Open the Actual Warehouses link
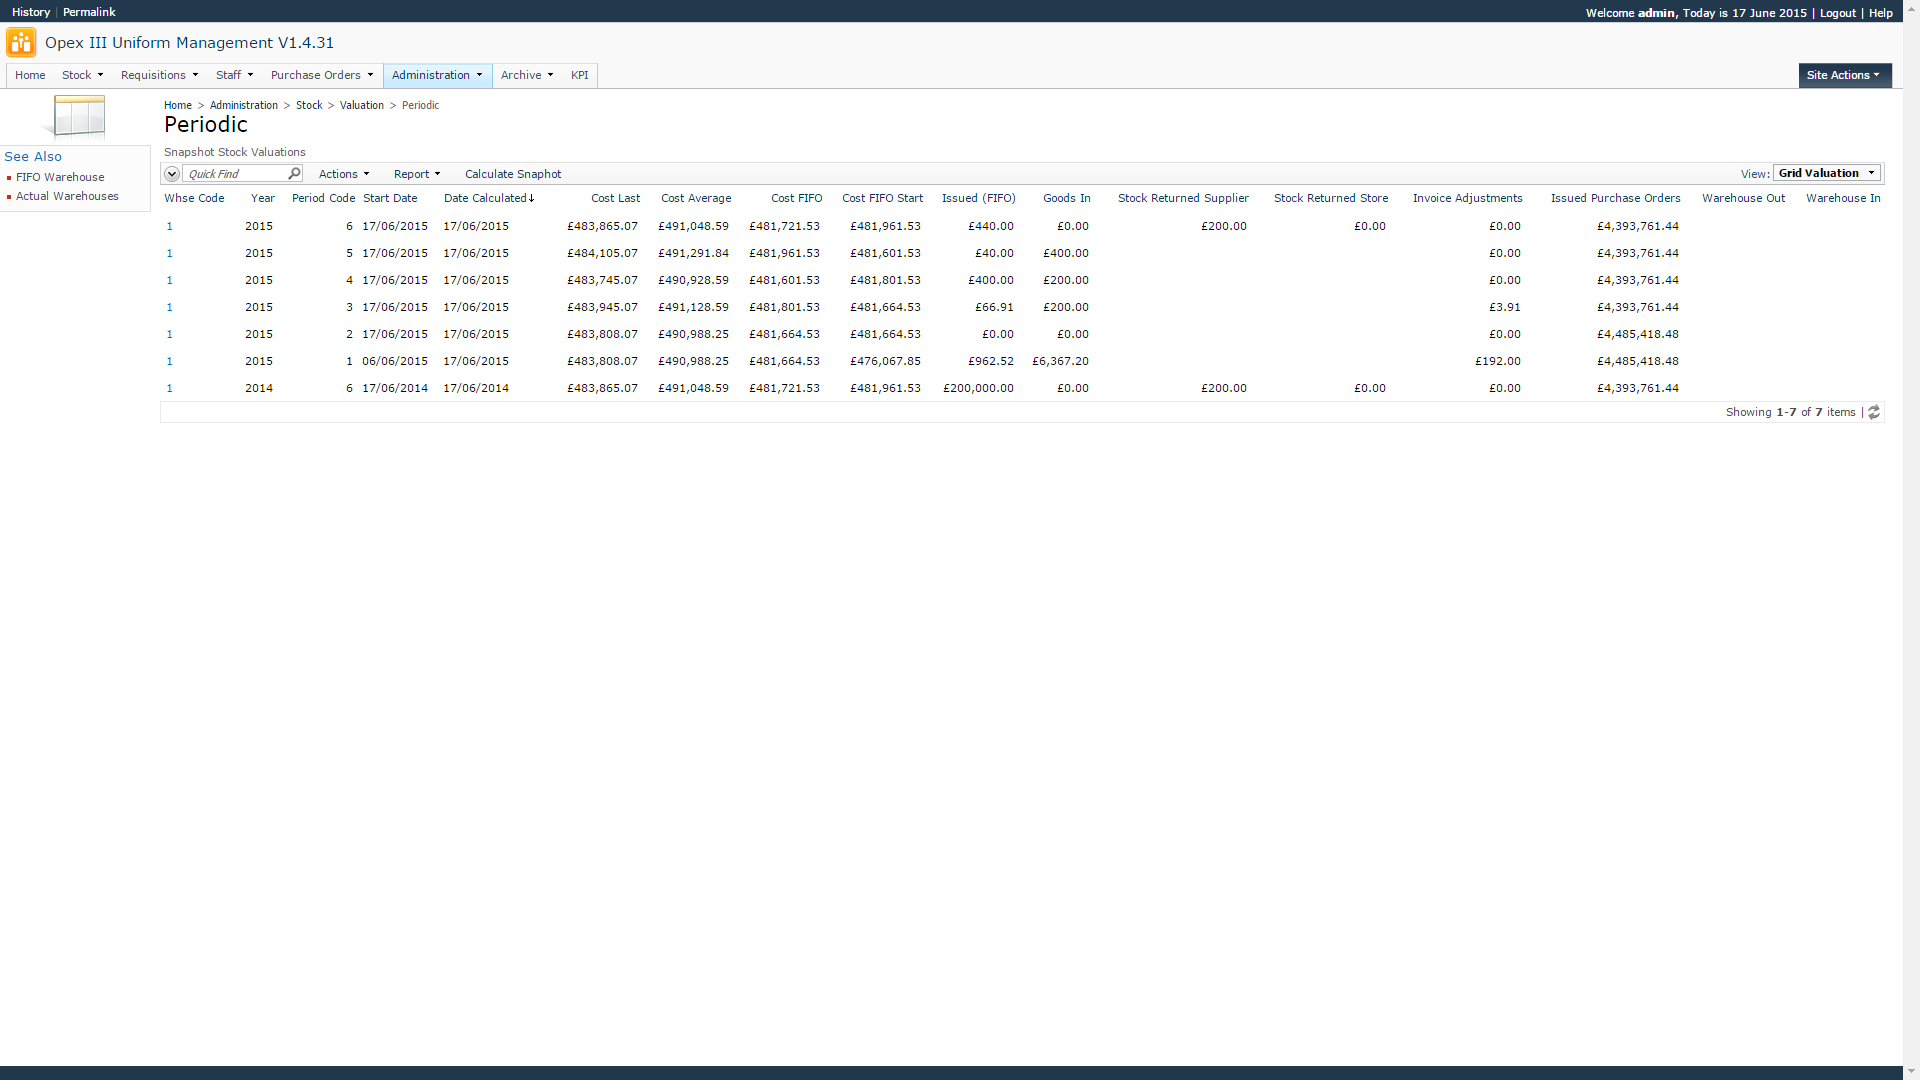 coord(67,196)
